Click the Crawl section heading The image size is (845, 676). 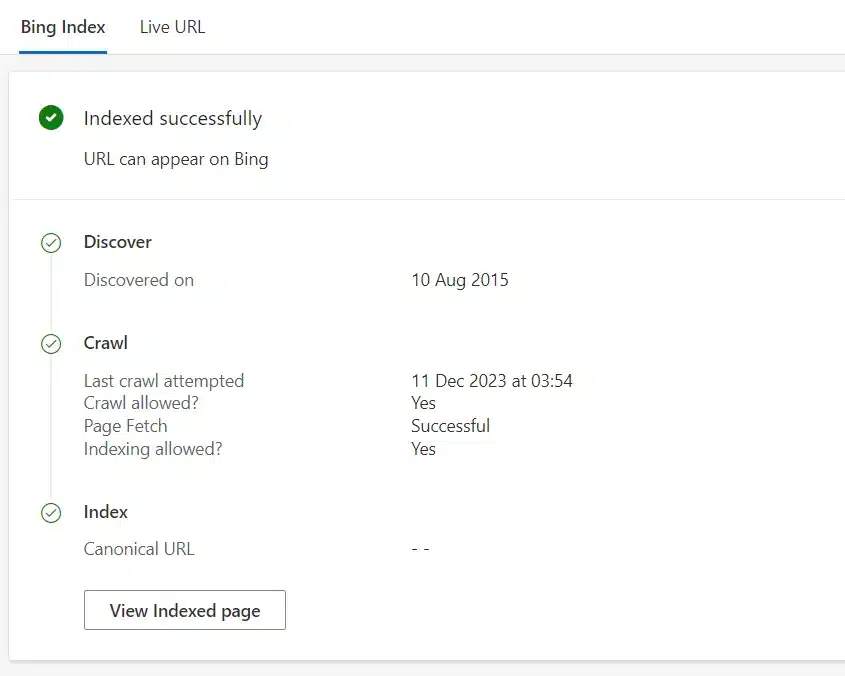(106, 343)
